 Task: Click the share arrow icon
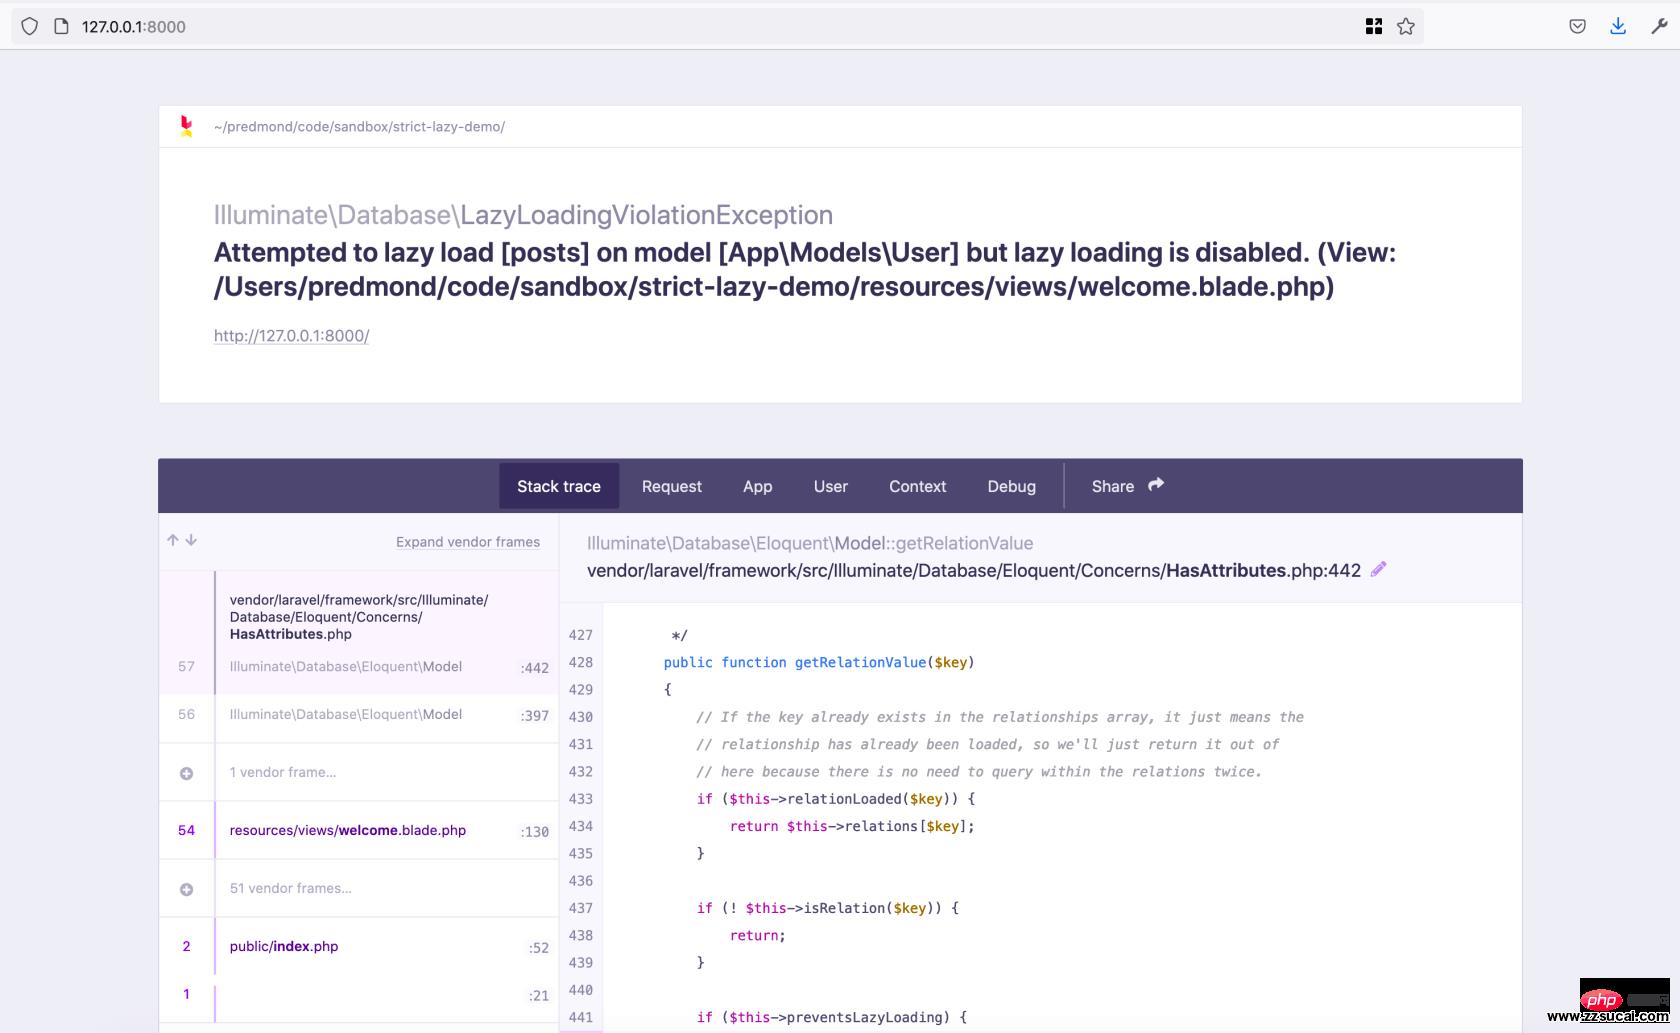pyautogui.click(x=1156, y=485)
